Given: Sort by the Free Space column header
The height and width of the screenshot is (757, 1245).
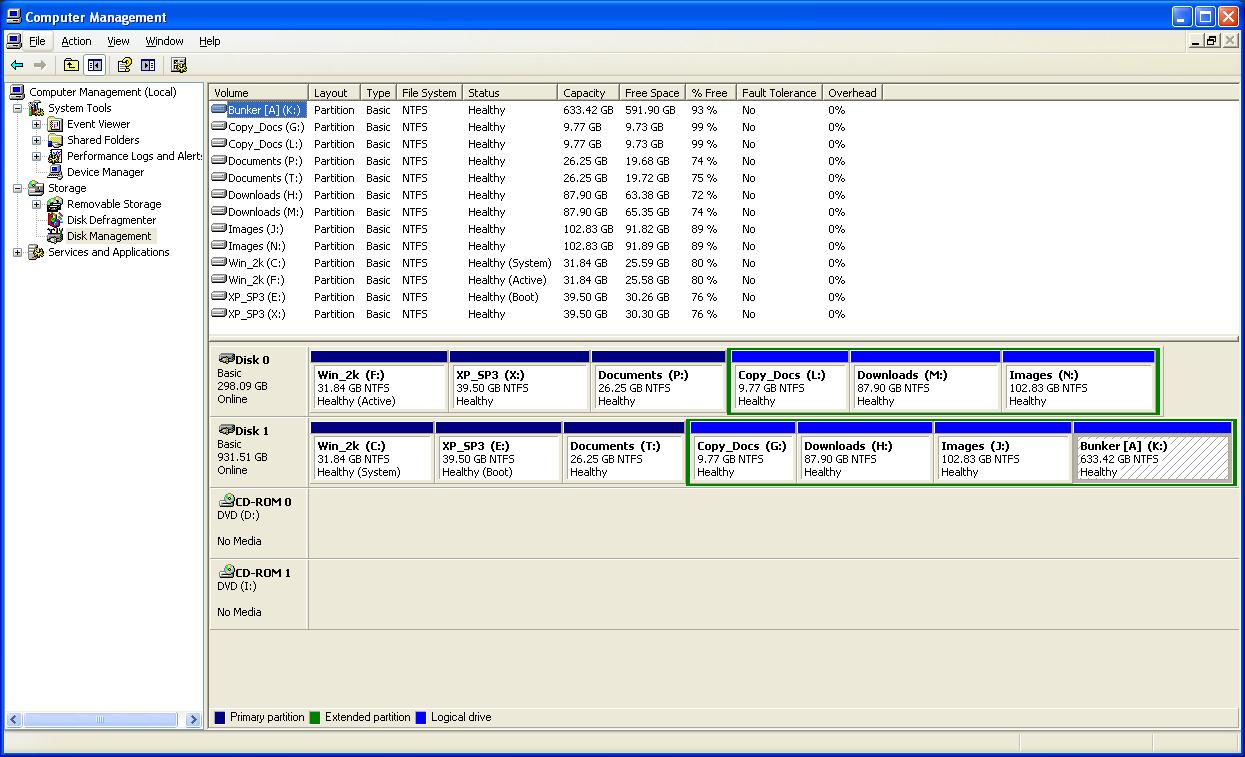Looking at the screenshot, I should point(652,93).
